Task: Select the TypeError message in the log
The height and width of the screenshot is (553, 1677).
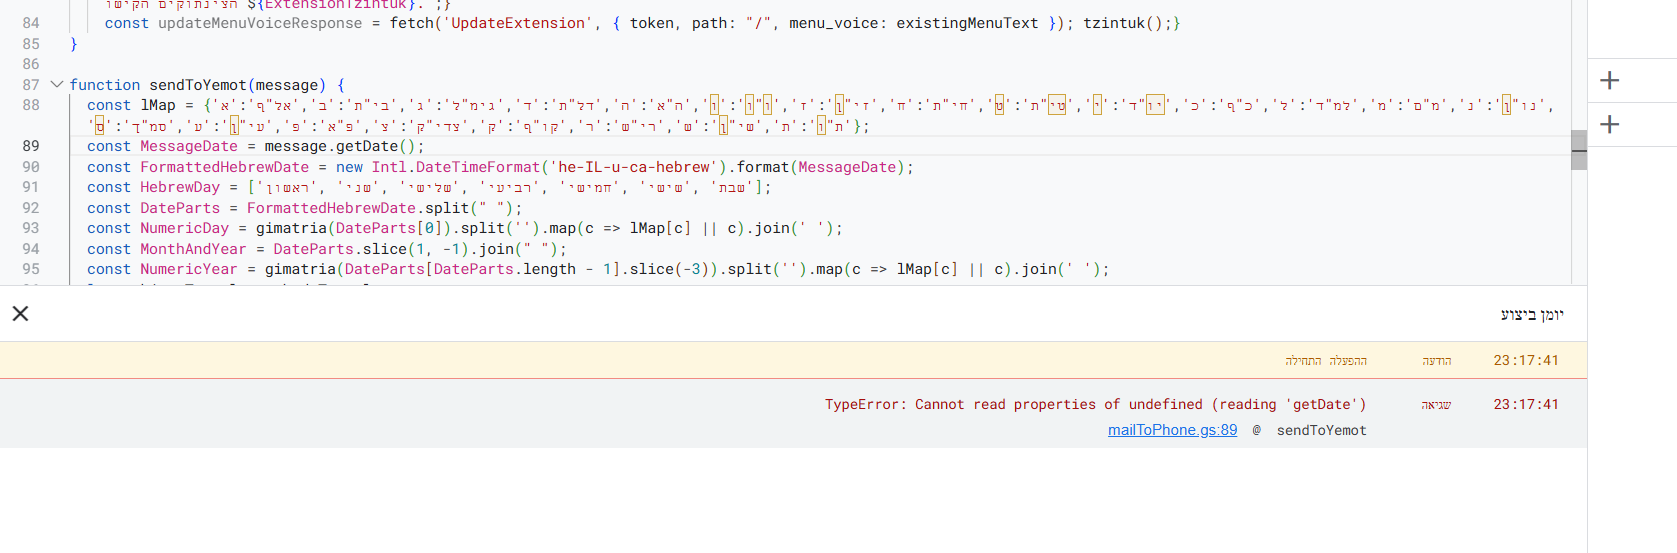Action: pyautogui.click(x=1095, y=405)
